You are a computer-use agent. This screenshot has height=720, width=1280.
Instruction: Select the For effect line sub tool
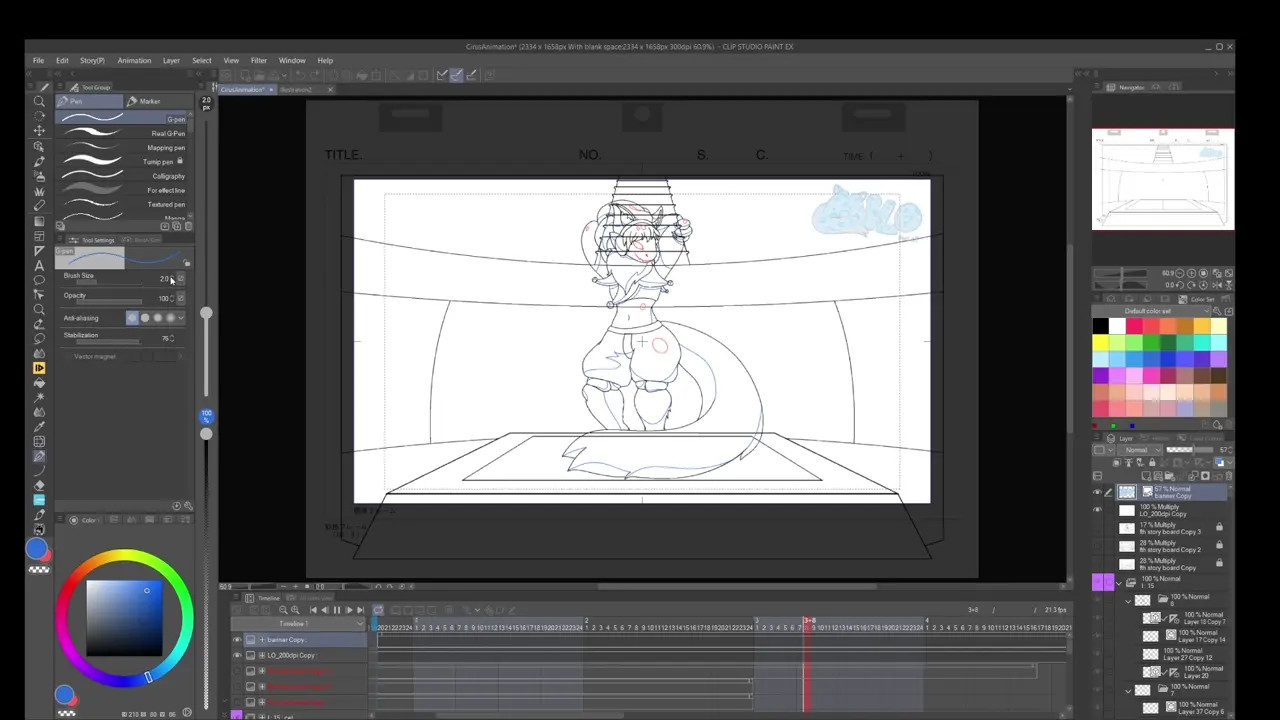[x=120, y=190]
